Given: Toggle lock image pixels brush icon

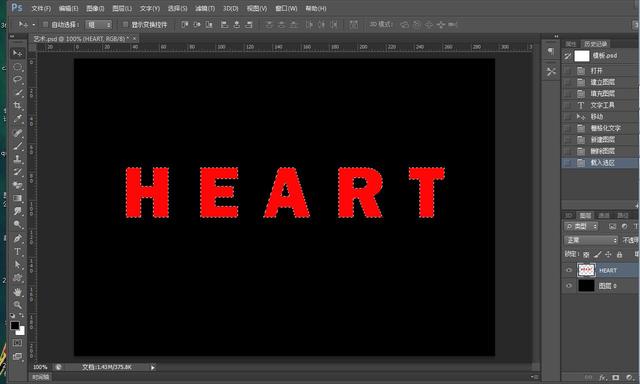Looking at the screenshot, I should point(597,255).
